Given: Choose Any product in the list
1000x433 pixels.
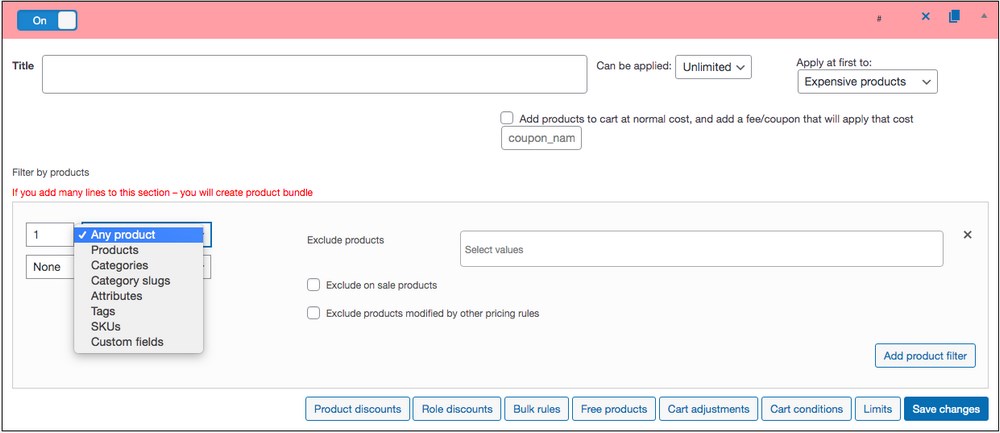Looking at the screenshot, I should point(139,235).
